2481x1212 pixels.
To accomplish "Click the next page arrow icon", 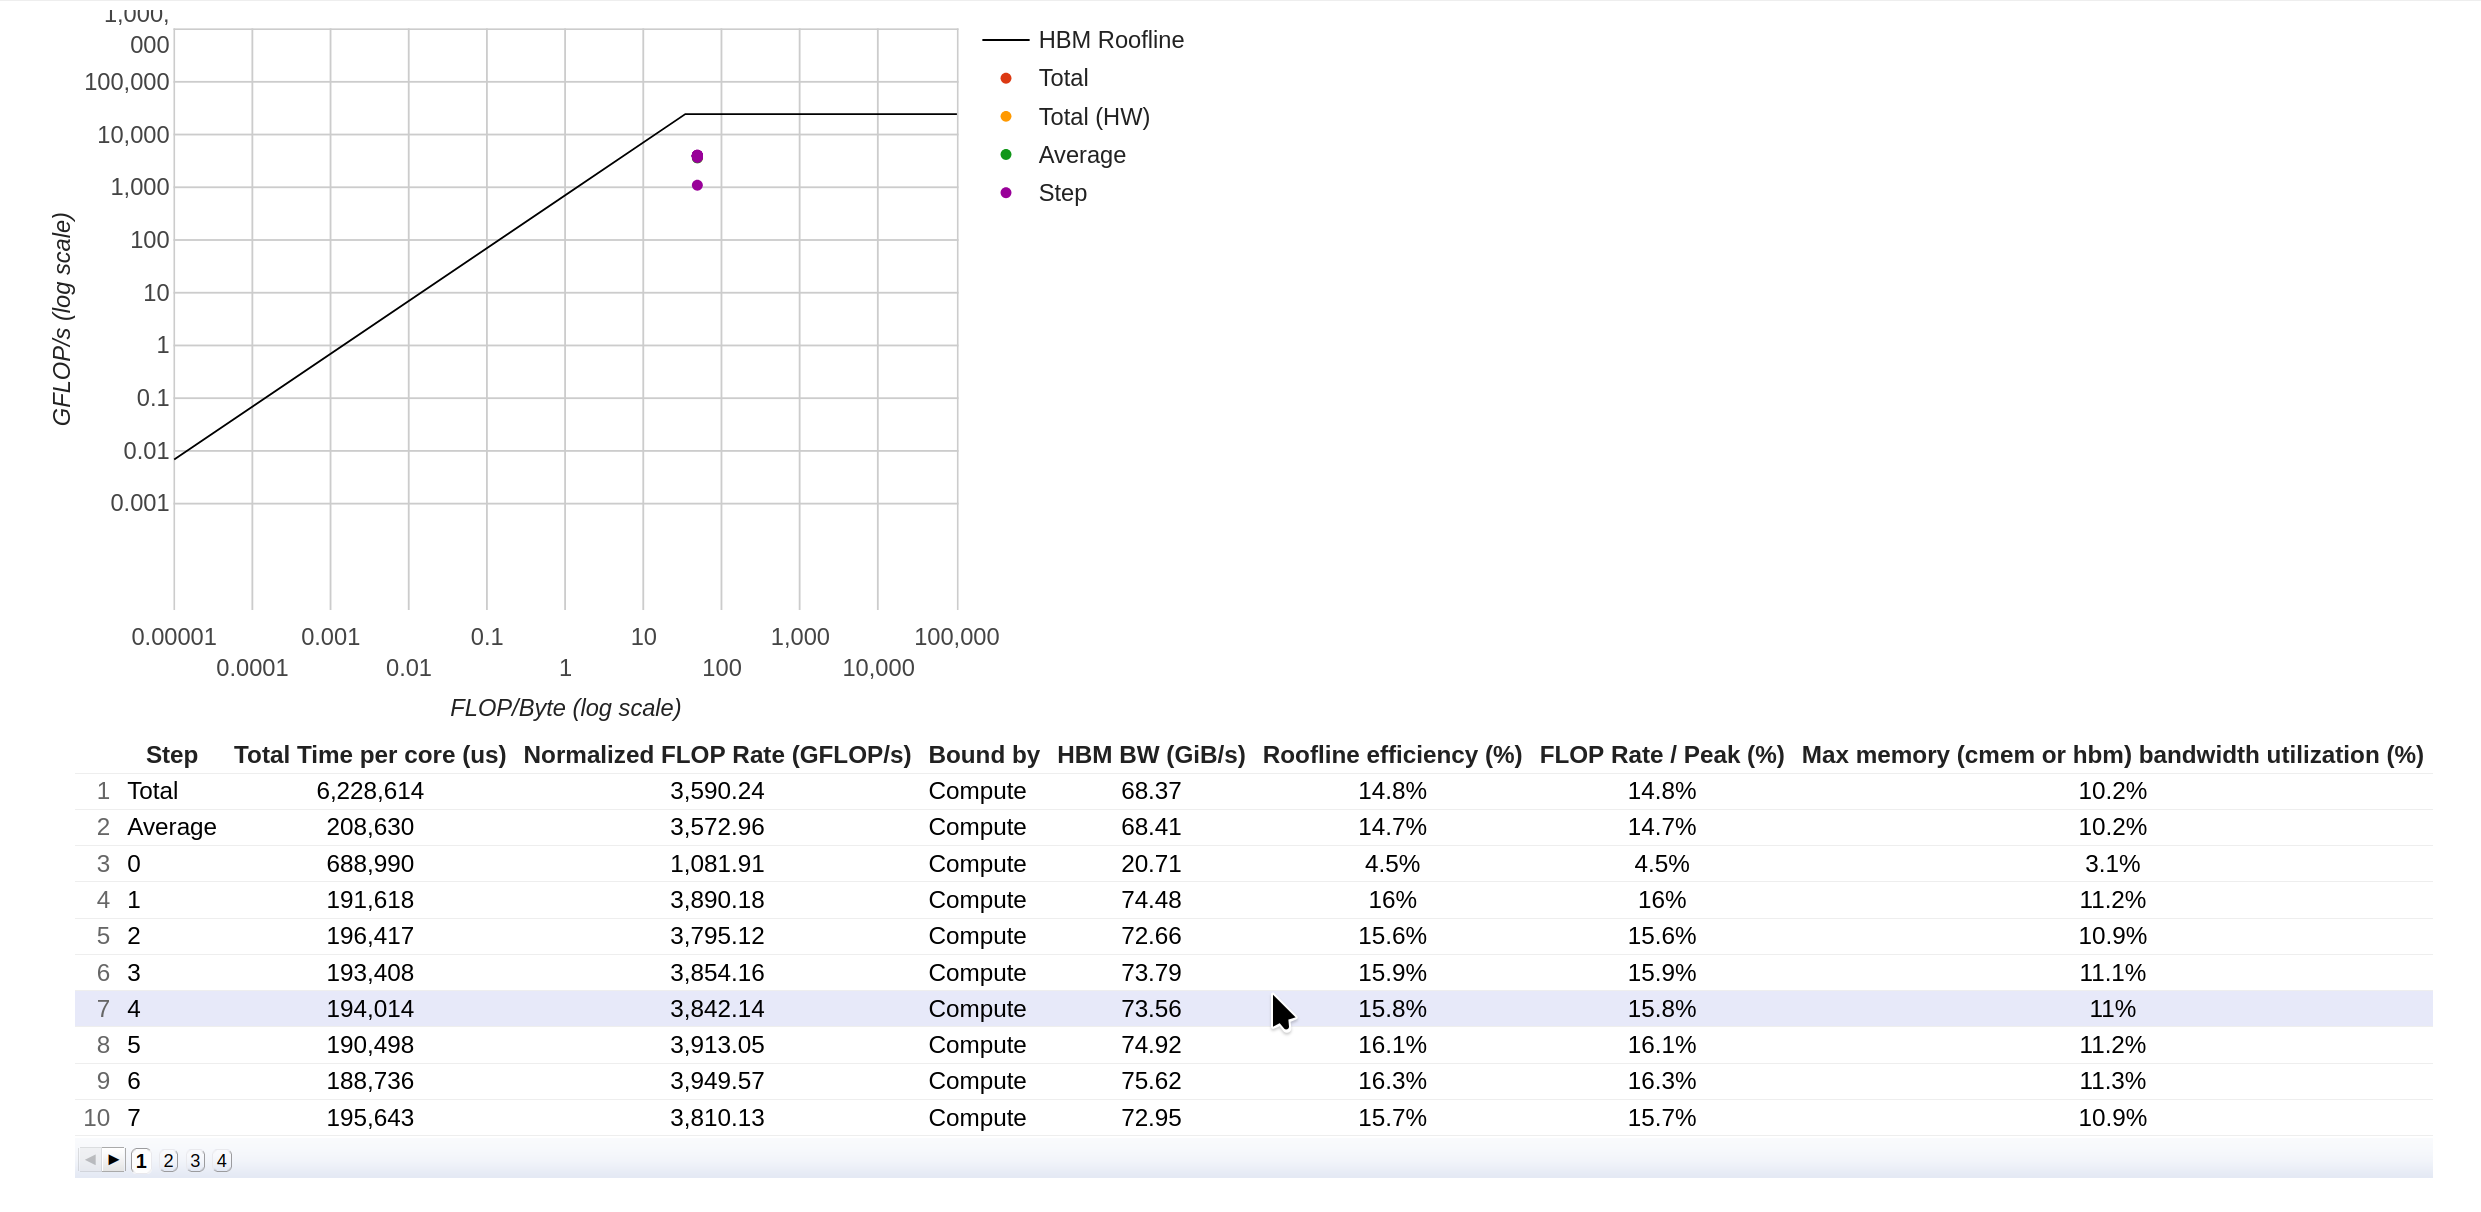I will (x=111, y=1160).
